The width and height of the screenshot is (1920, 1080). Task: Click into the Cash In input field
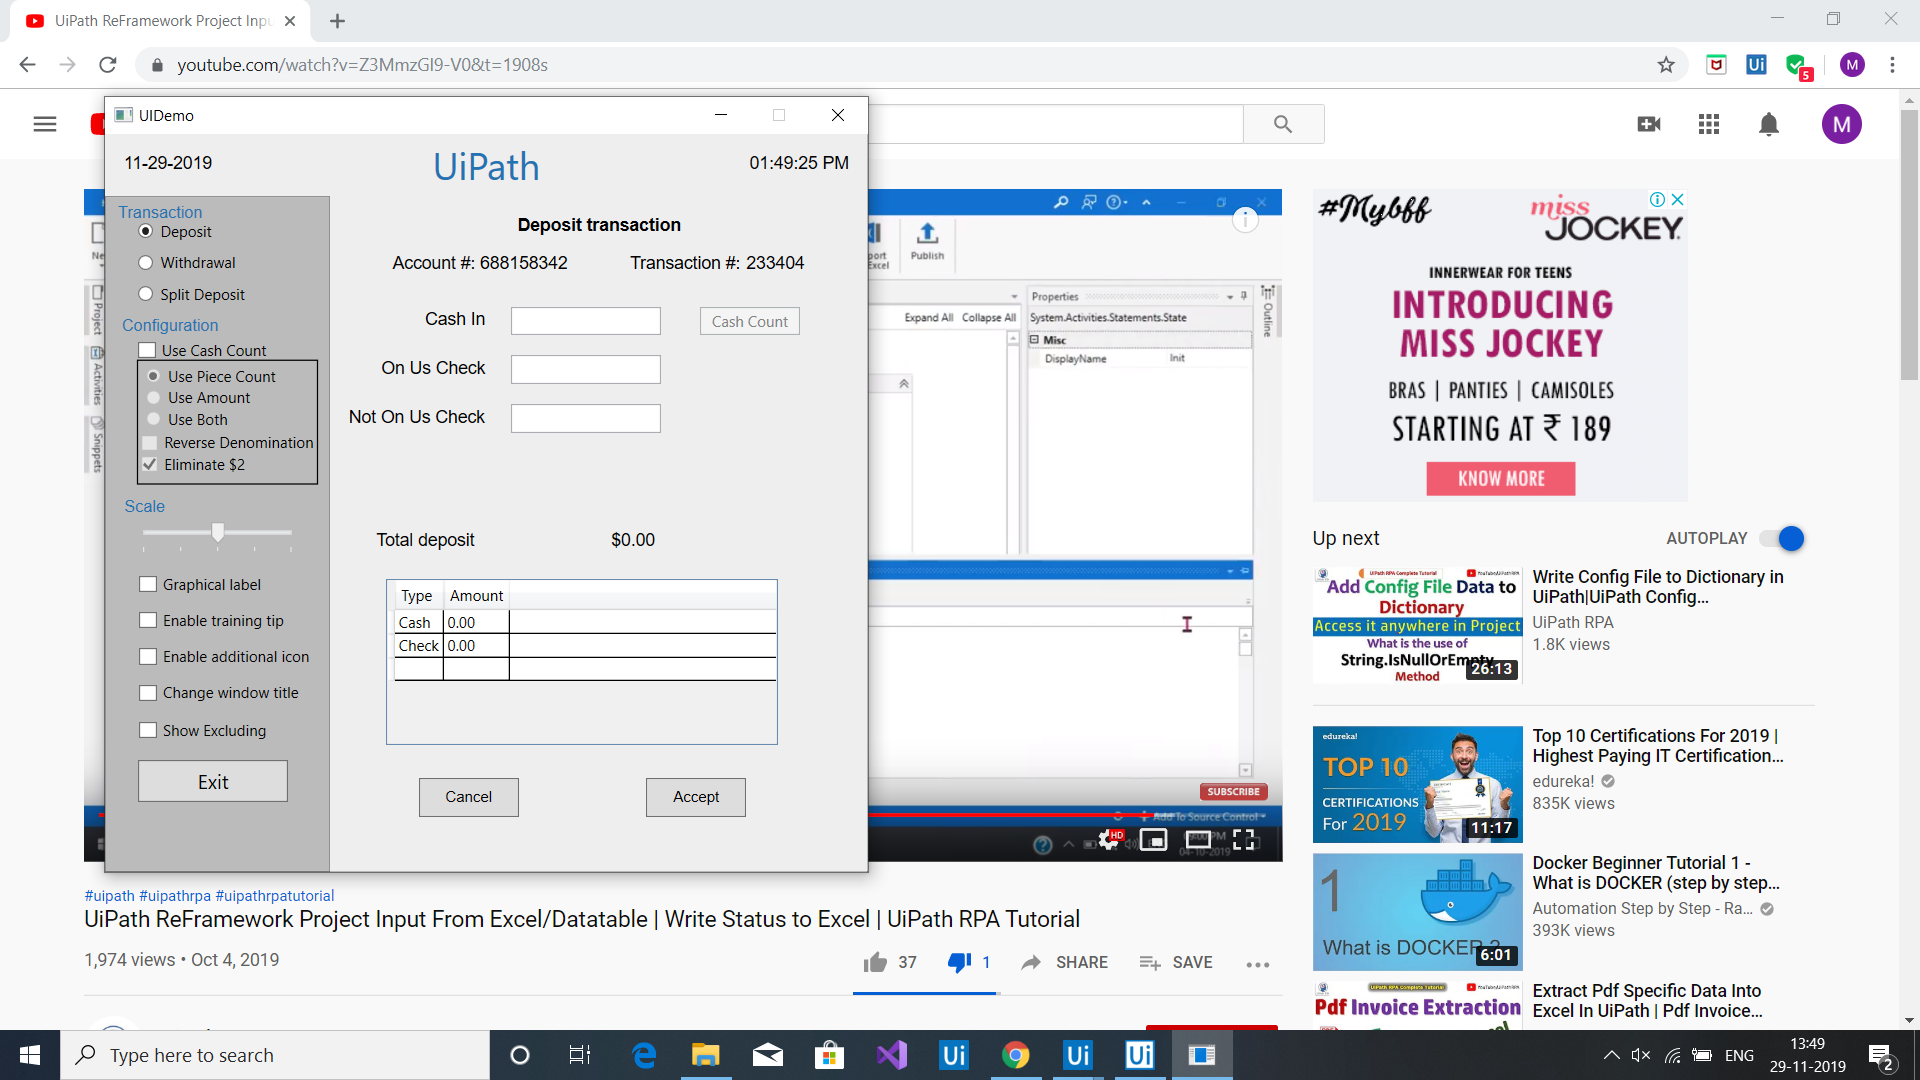tap(586, 321)
